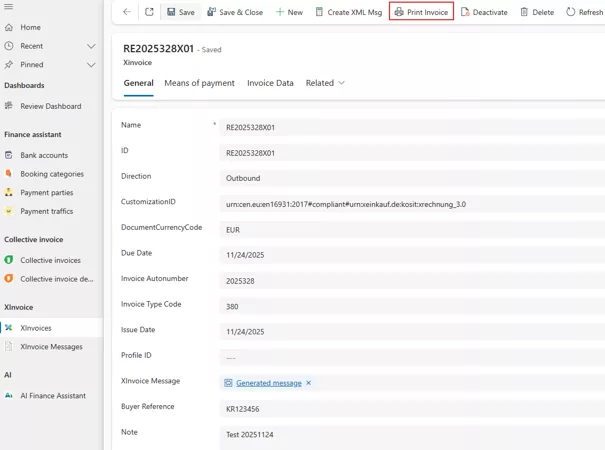Open XInvoice Messages
The height and width of the screenshot is (450, 605).
tap(51, 347)
